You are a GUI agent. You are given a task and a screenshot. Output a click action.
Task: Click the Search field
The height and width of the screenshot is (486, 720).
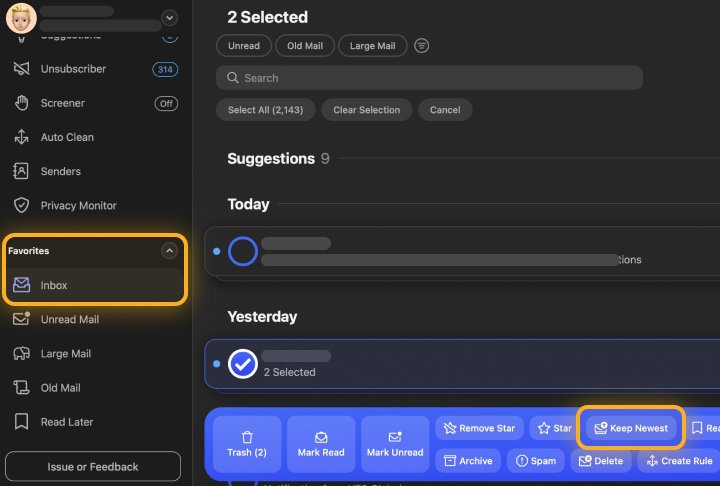point(429,78)
